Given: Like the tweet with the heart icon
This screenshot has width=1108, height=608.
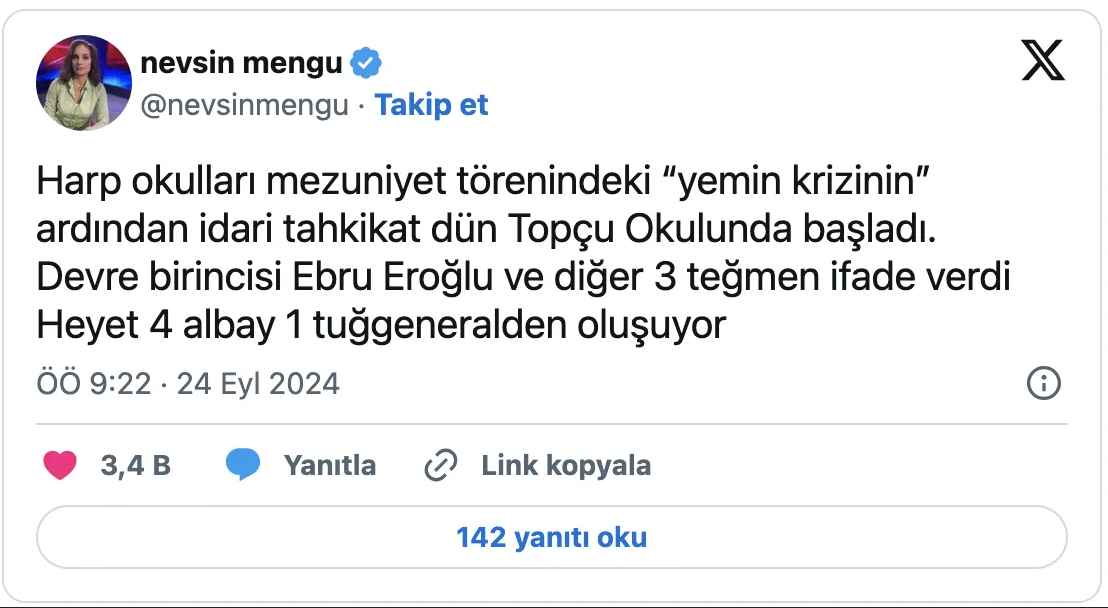Looking at the screenshot, I should click(60, 465).
